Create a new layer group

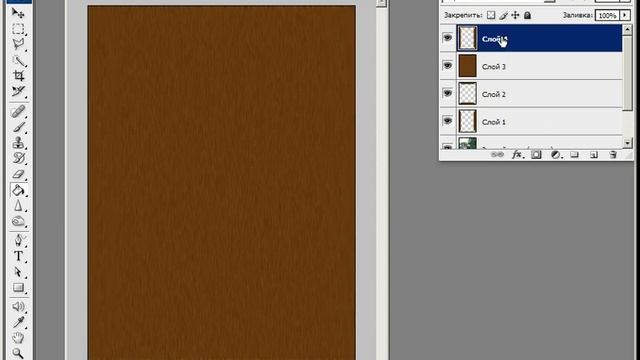(574, 155)
